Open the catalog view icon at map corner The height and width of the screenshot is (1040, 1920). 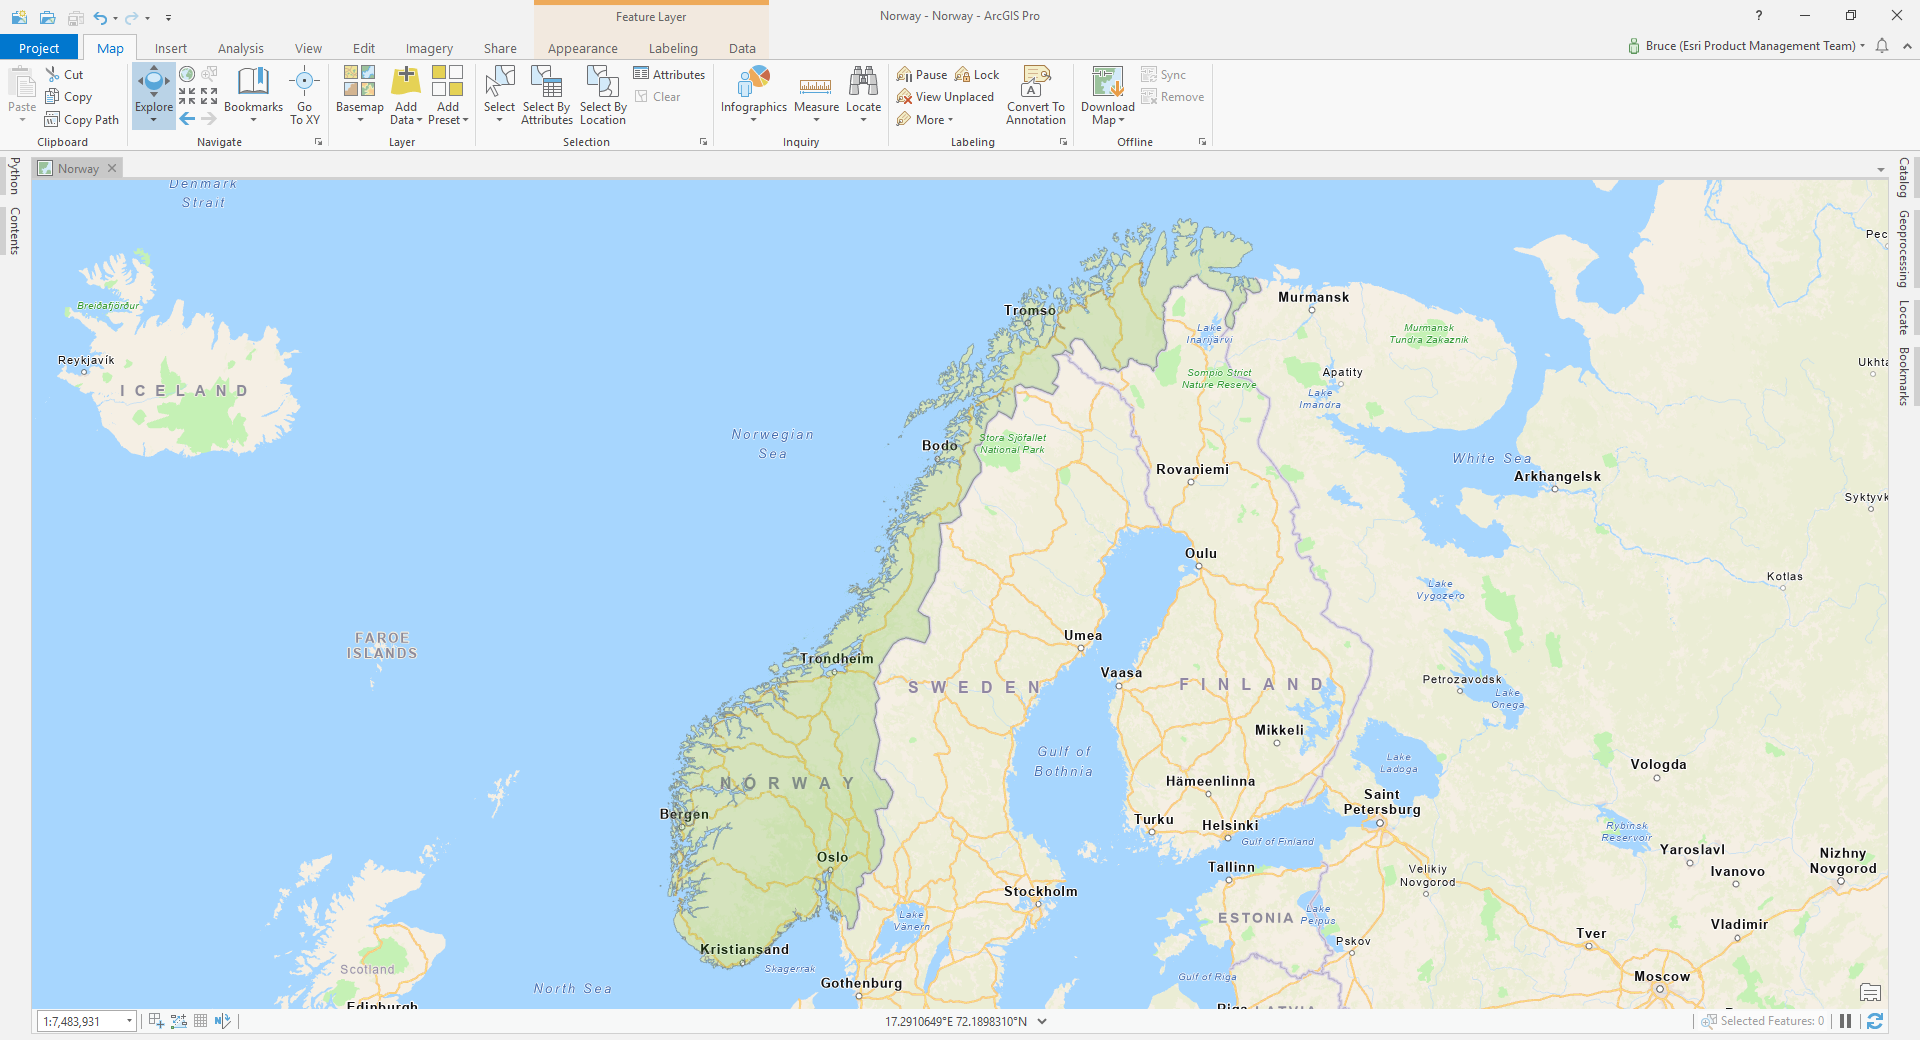[1870, 992]
